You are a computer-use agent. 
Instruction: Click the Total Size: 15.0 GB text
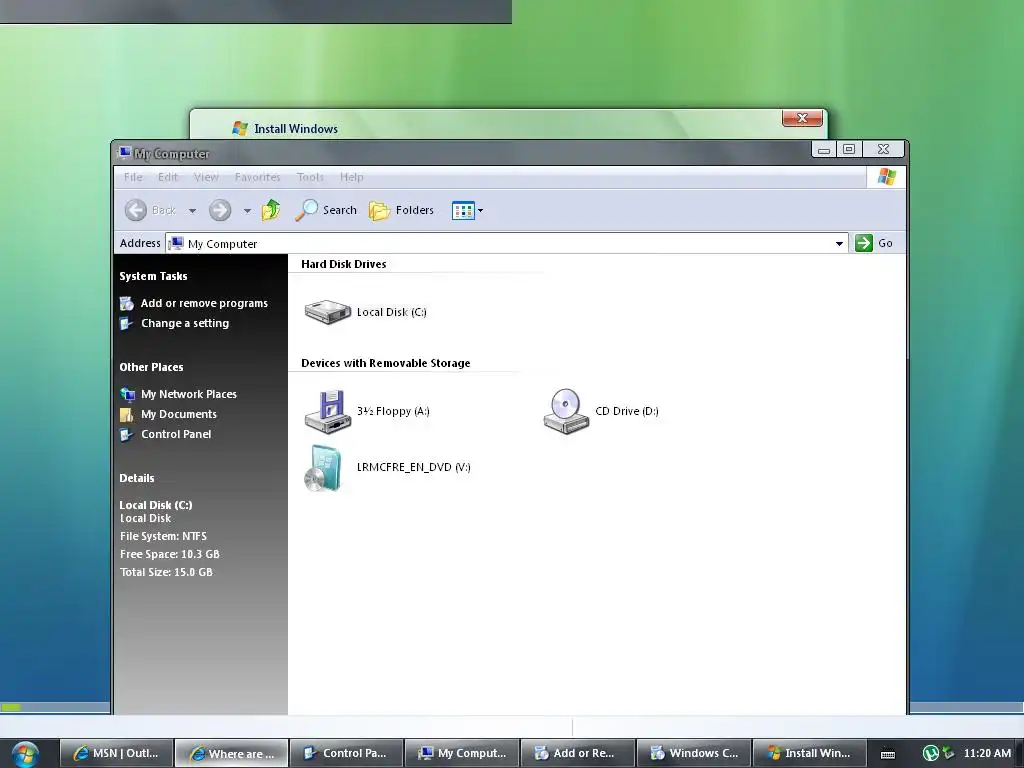[166, 572]
